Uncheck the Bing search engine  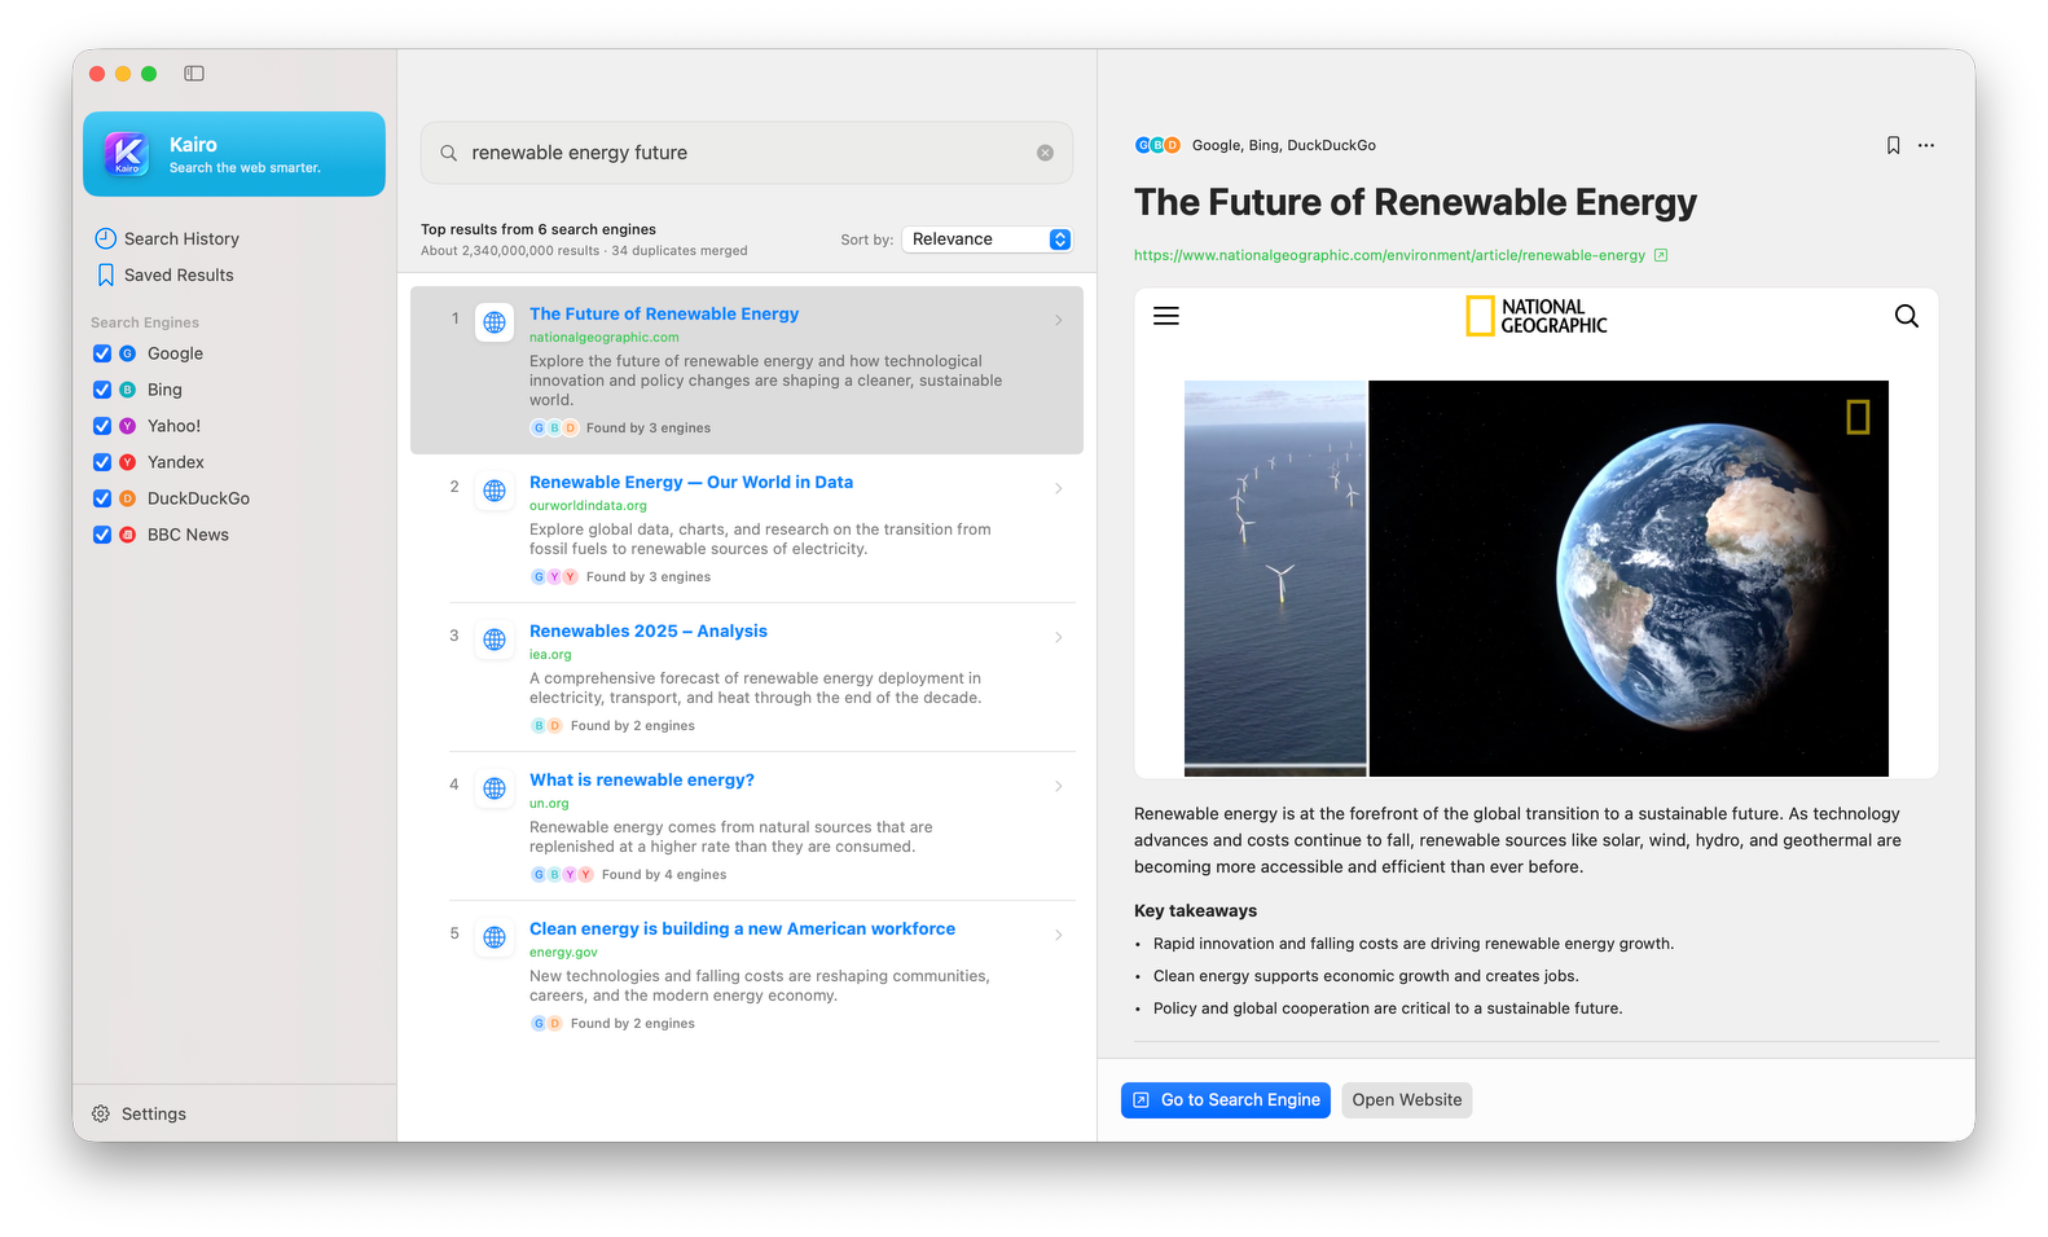101,389
